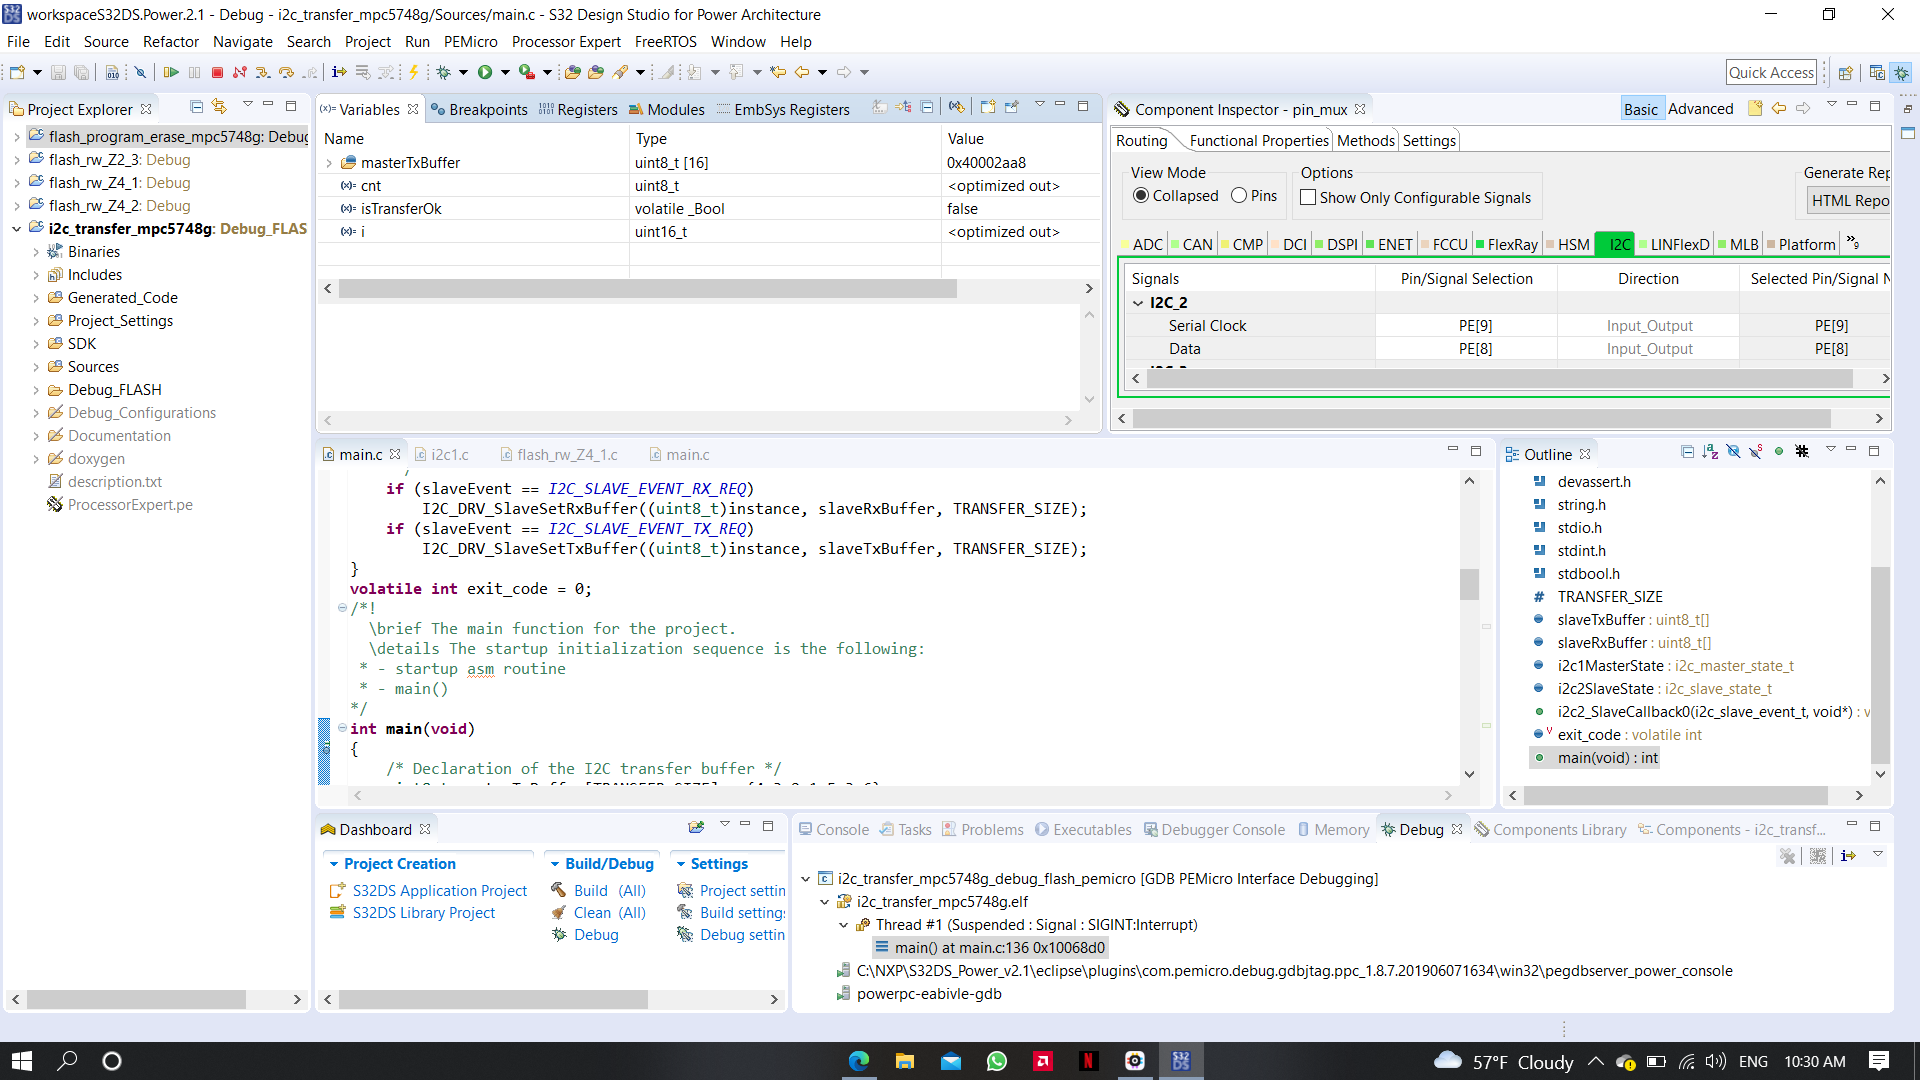Click the S32DS Application Project link

pyautogui.click(x=440, y=890)
